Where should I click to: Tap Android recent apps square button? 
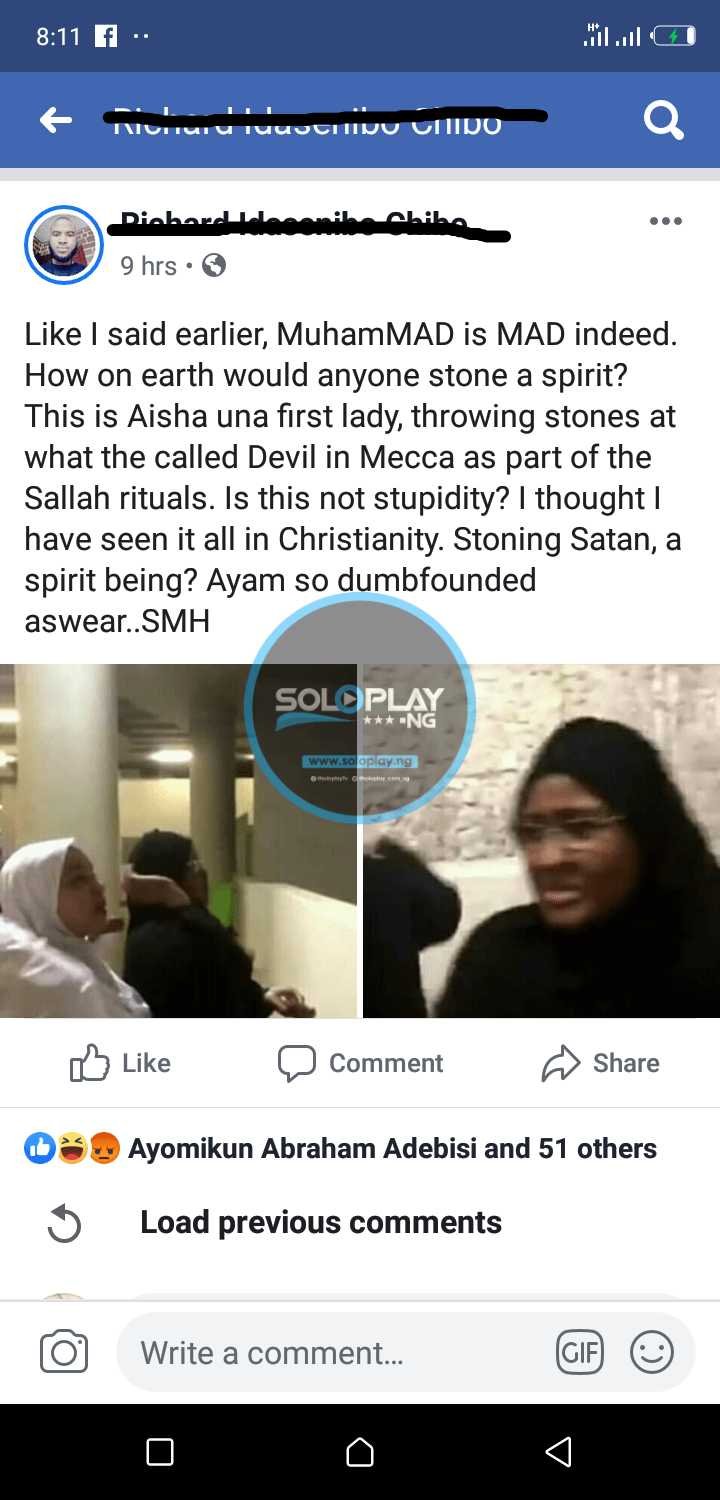(x=160, y=1452)
